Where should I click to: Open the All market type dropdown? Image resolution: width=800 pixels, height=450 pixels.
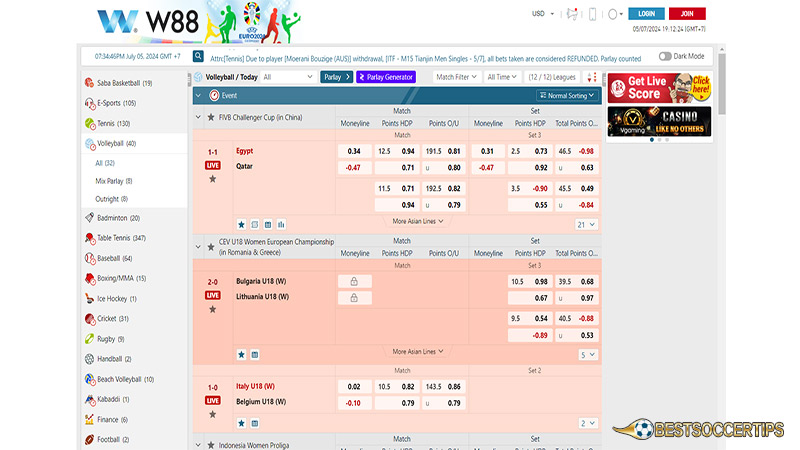point(288,77)
